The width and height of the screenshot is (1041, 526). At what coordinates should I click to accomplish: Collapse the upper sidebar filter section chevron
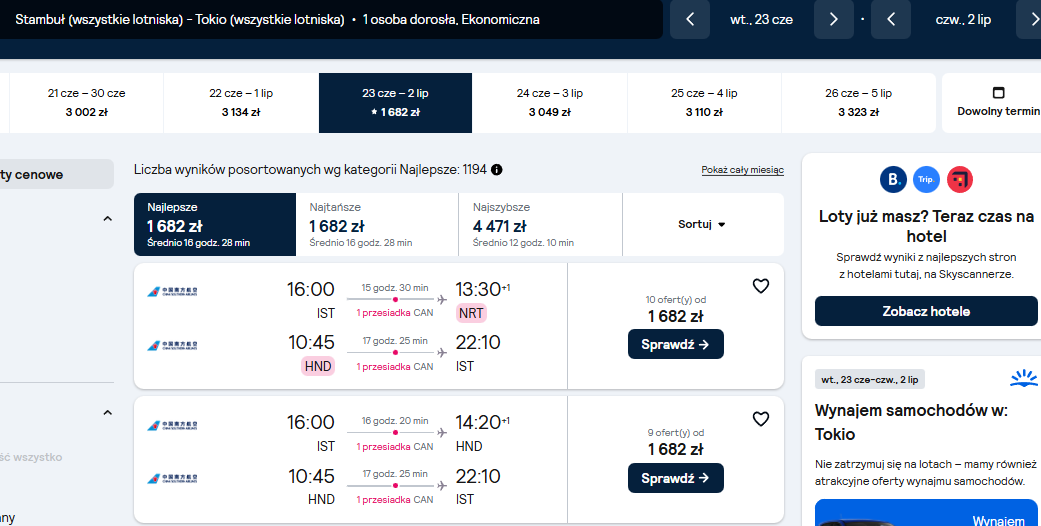108,219
